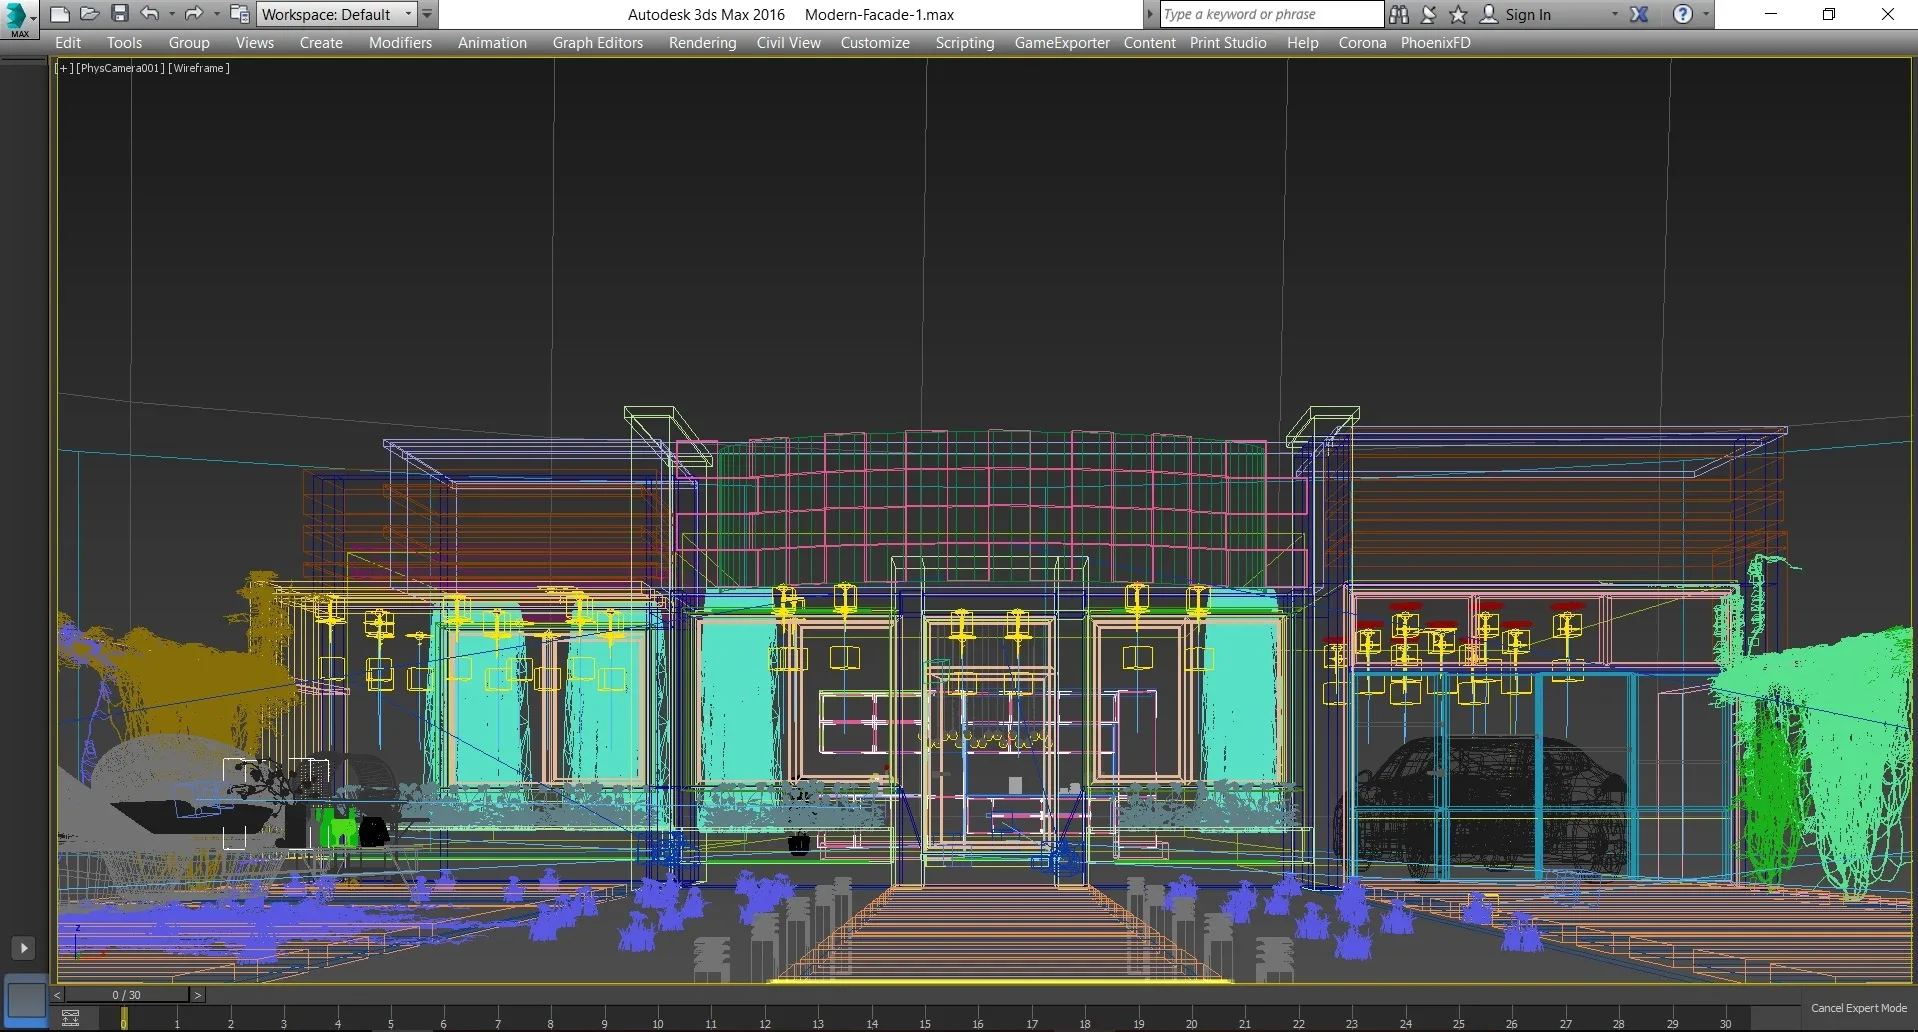1918x1032 pixels.
Task: Expand the Help question mark dropdown arrow
Action: click(1706, 14)
